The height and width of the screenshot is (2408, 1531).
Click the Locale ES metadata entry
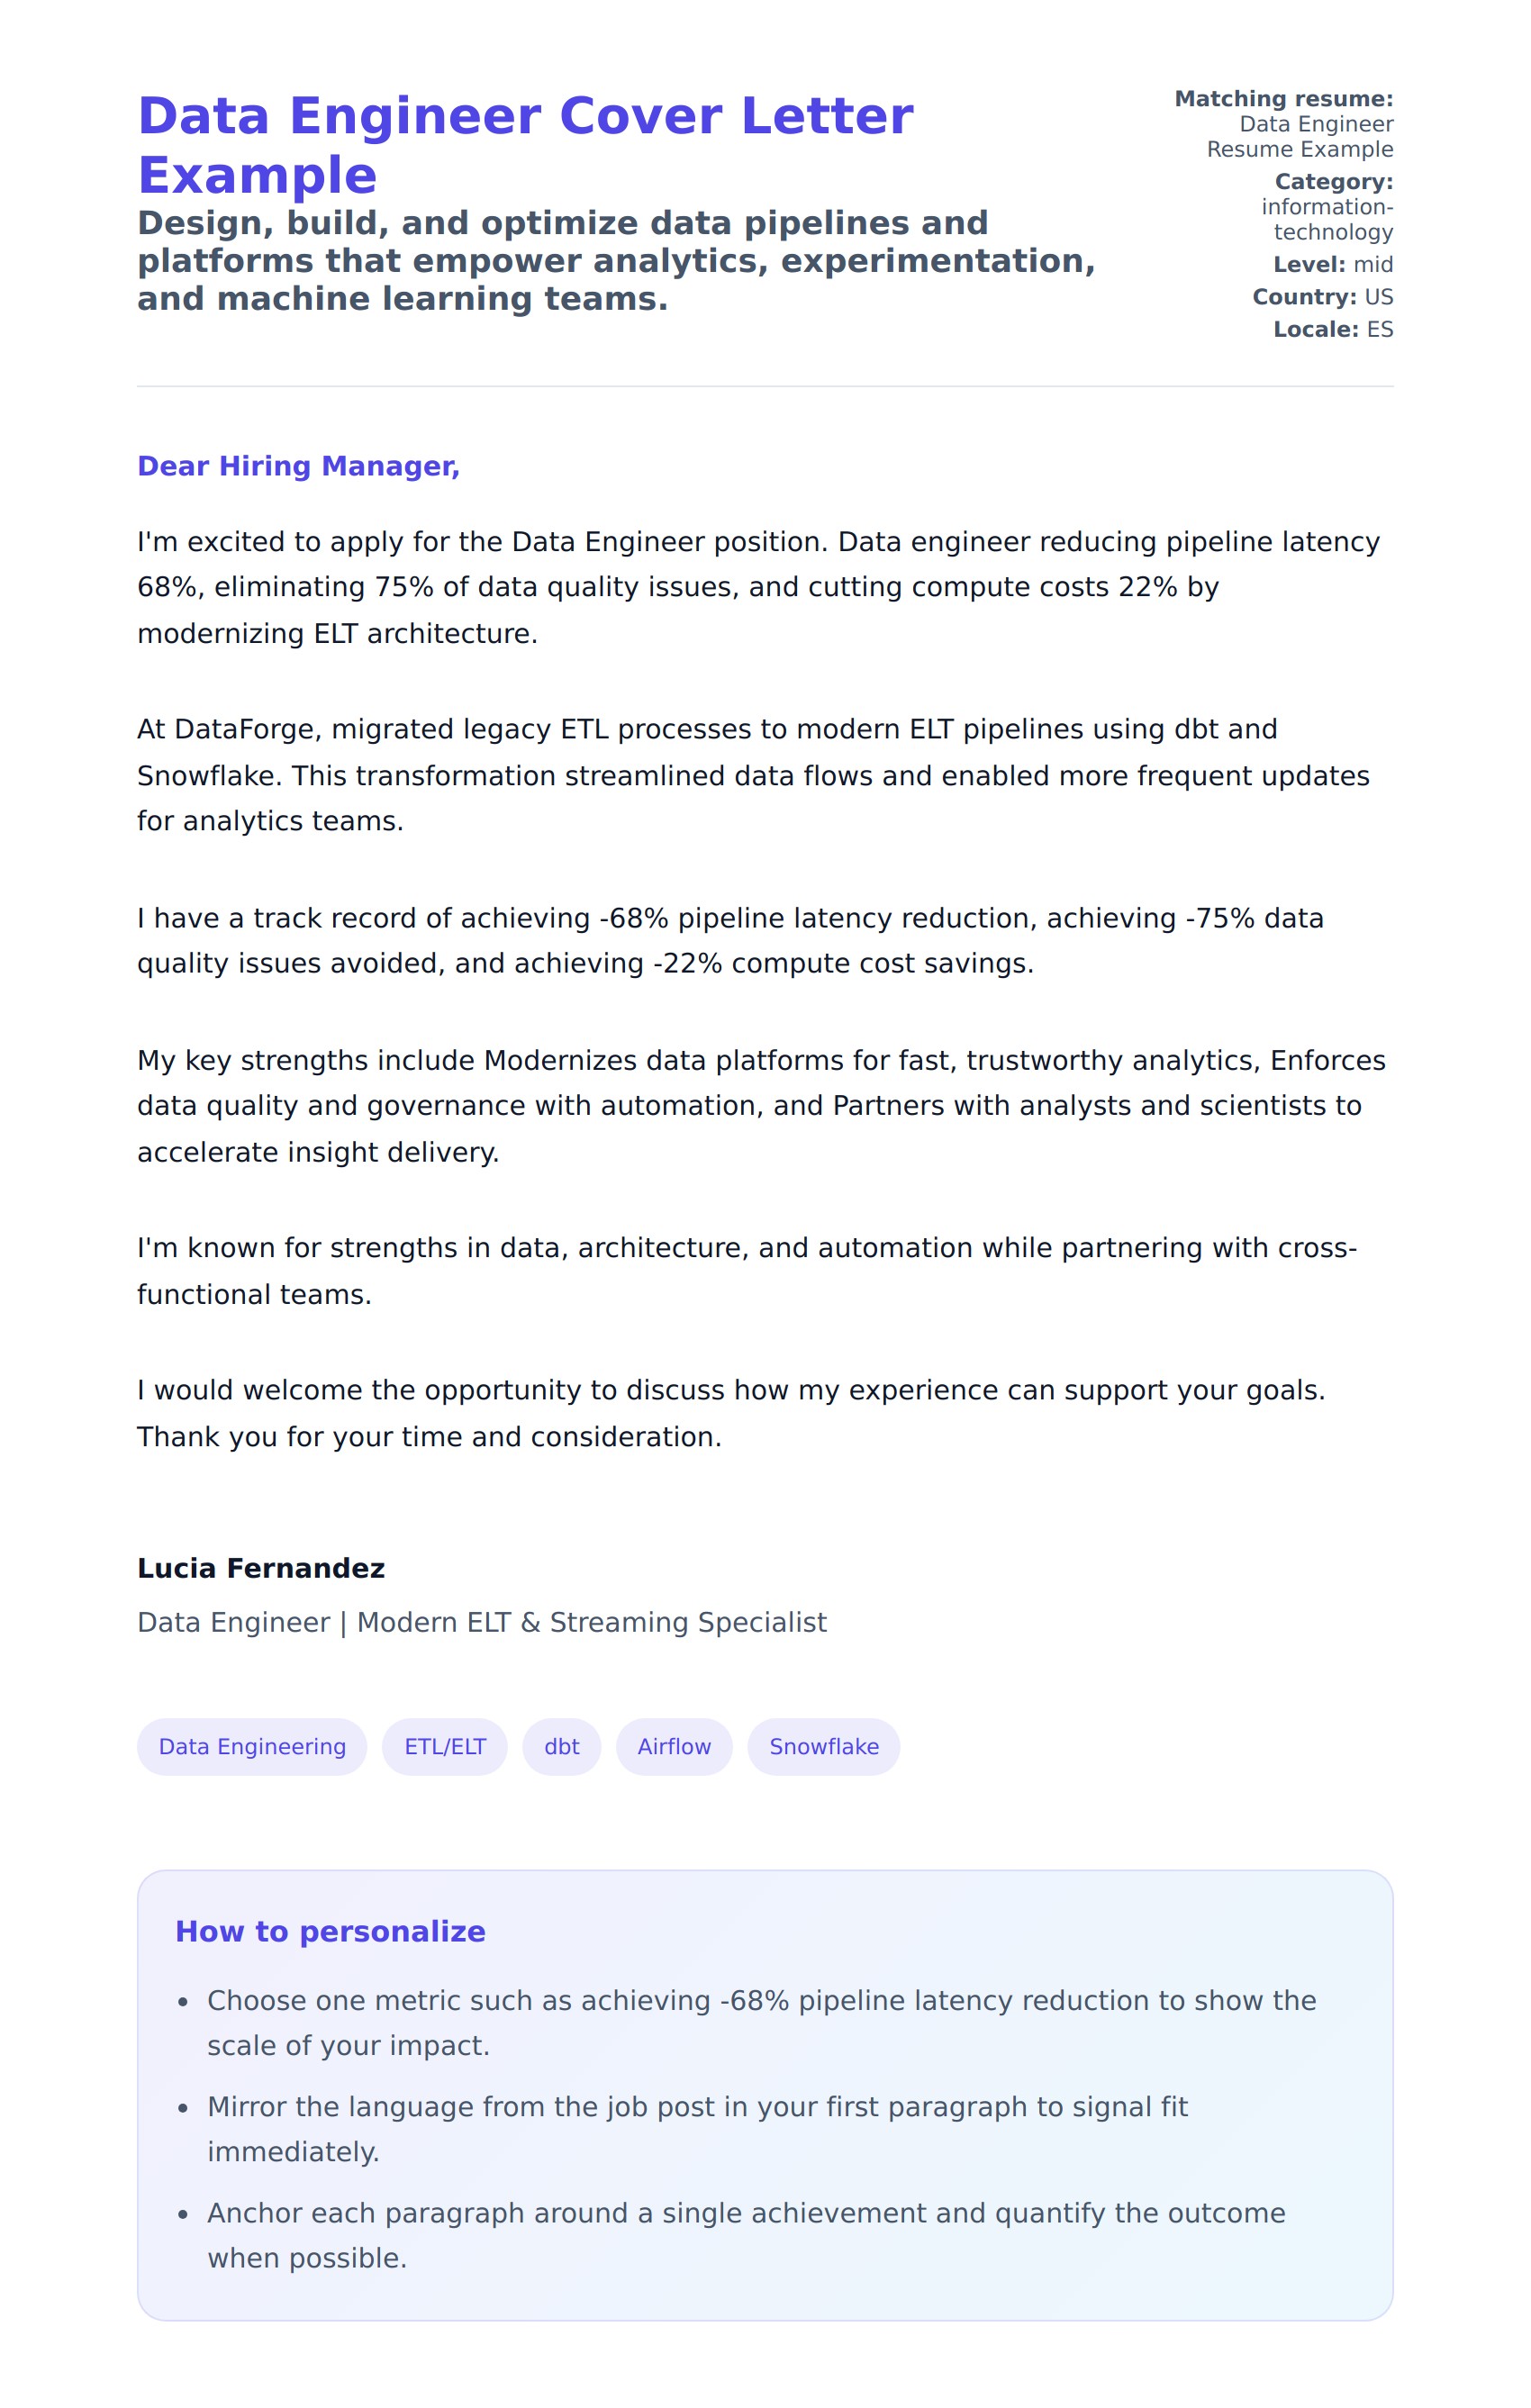1332,330
